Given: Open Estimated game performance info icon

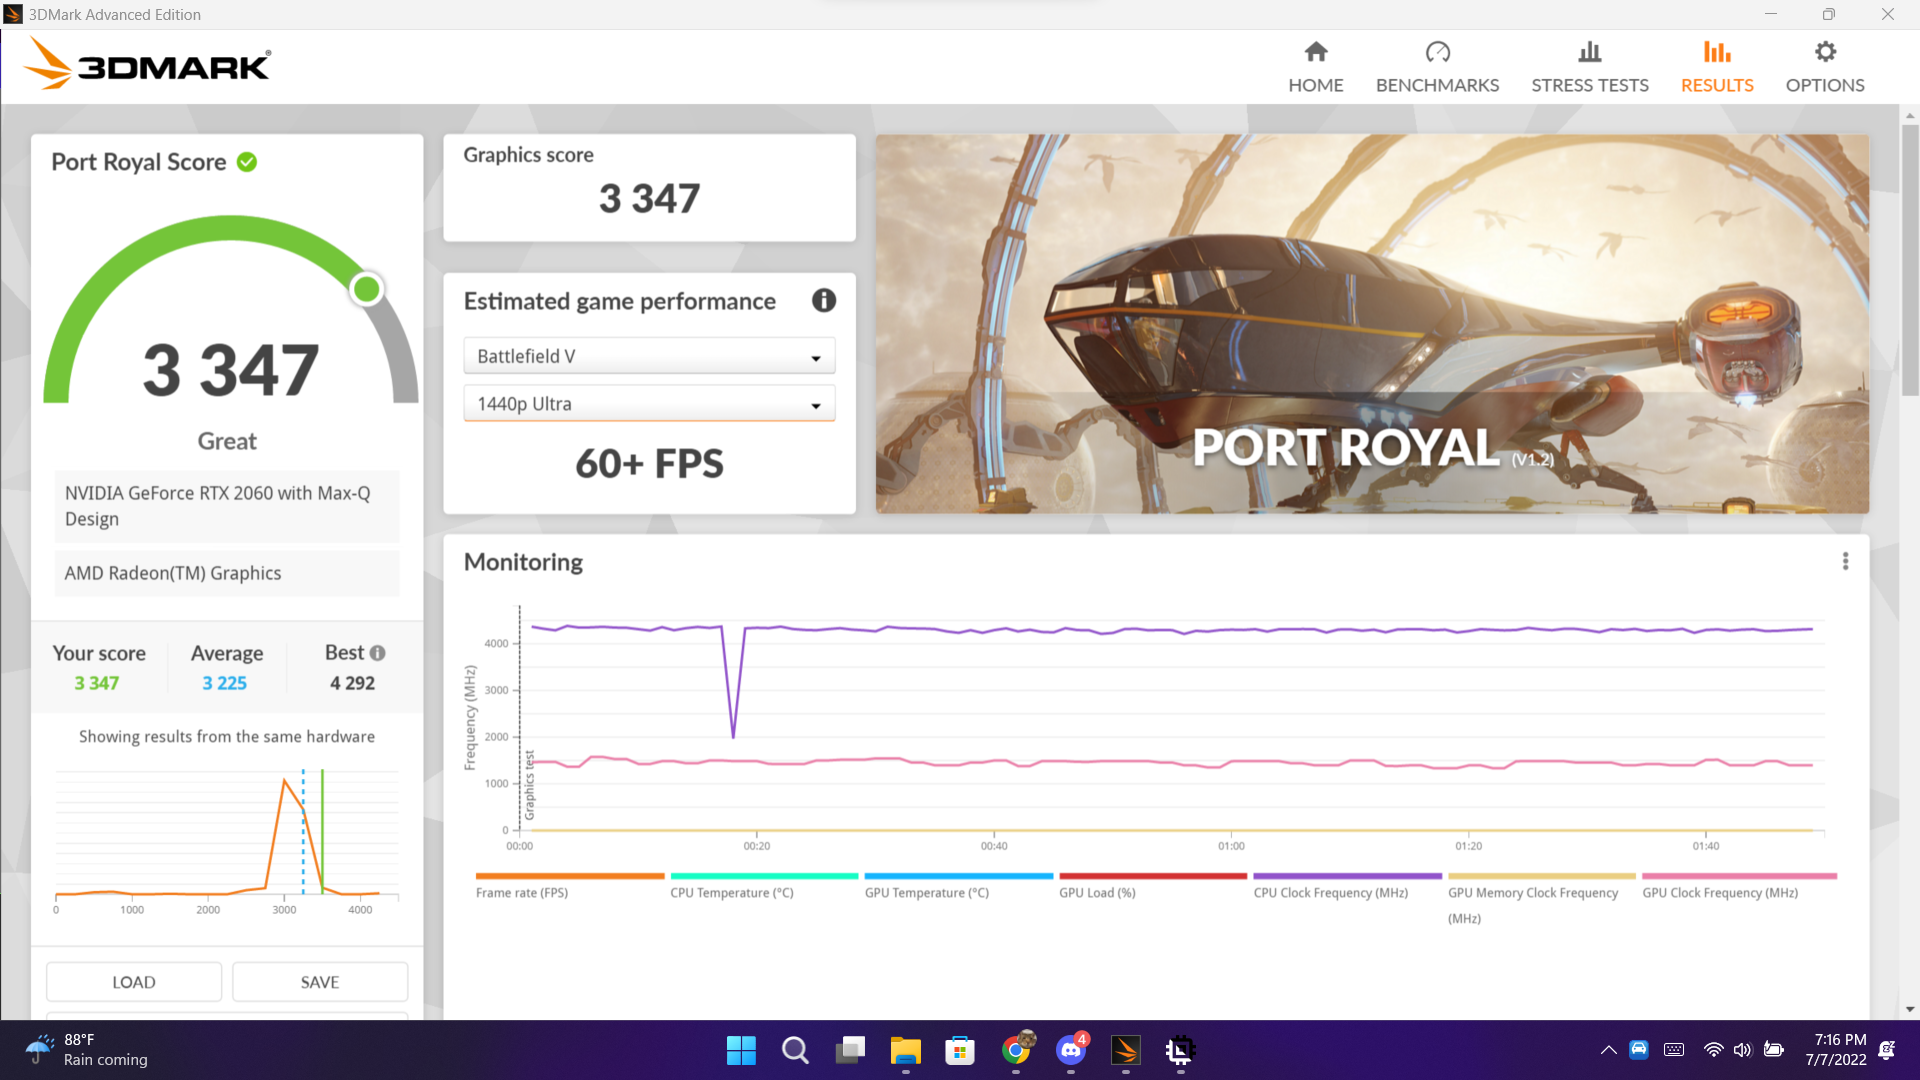Looking at the screenshot, I should (x=823, y=300).
